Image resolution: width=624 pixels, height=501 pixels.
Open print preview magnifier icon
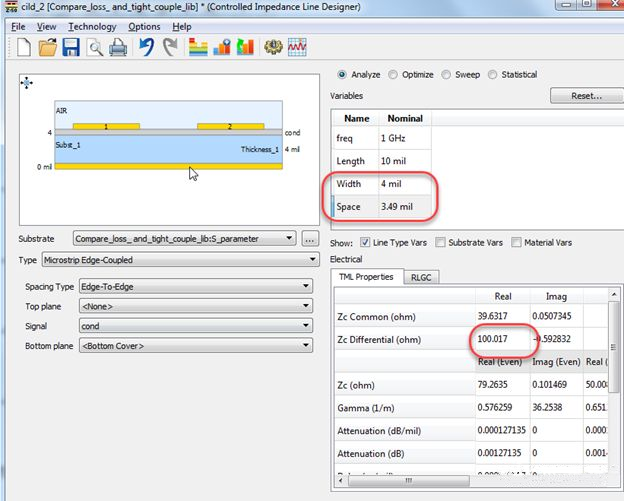(x=94, y=47)
